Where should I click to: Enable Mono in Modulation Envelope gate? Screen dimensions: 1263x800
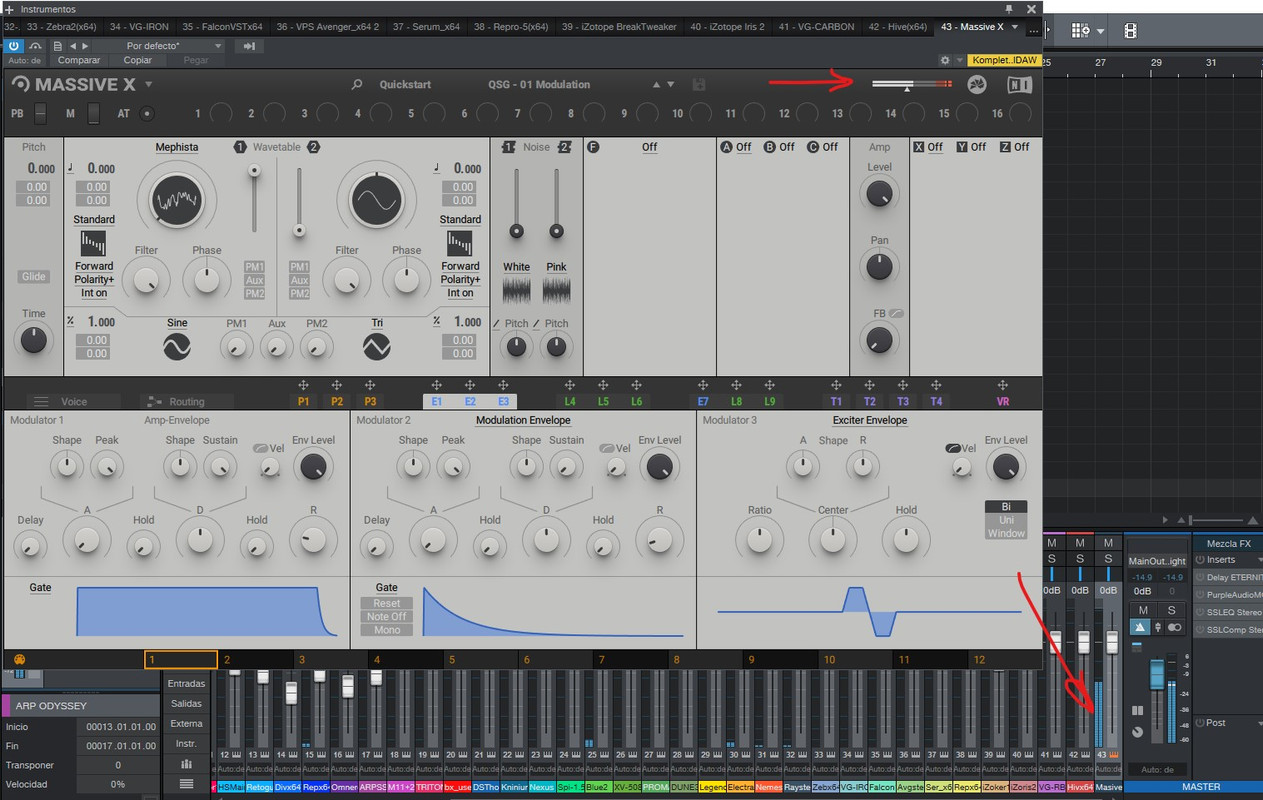tap(387, 630)
